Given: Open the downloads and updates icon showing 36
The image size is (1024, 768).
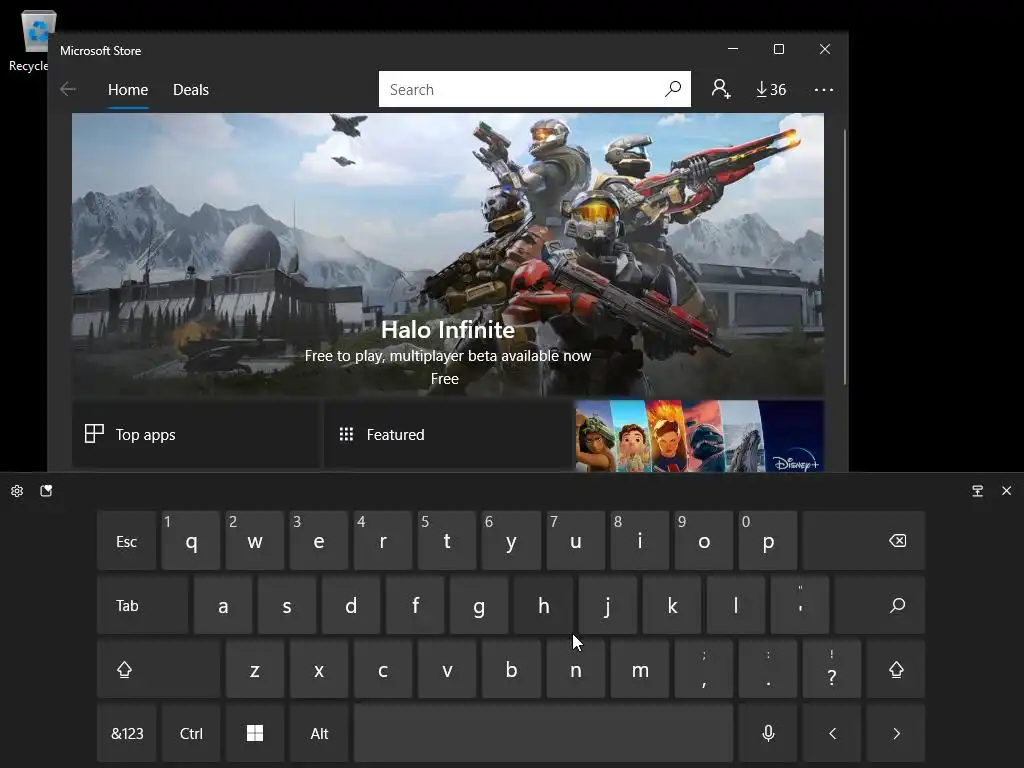Looking at the screenshot, I should [771, 89].
